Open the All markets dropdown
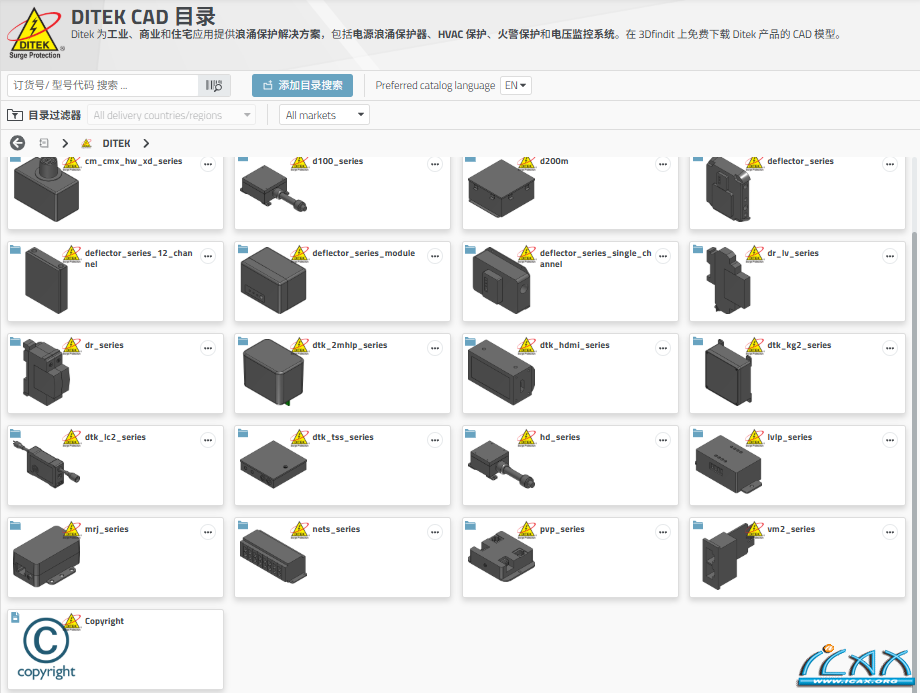 [324, 115]
